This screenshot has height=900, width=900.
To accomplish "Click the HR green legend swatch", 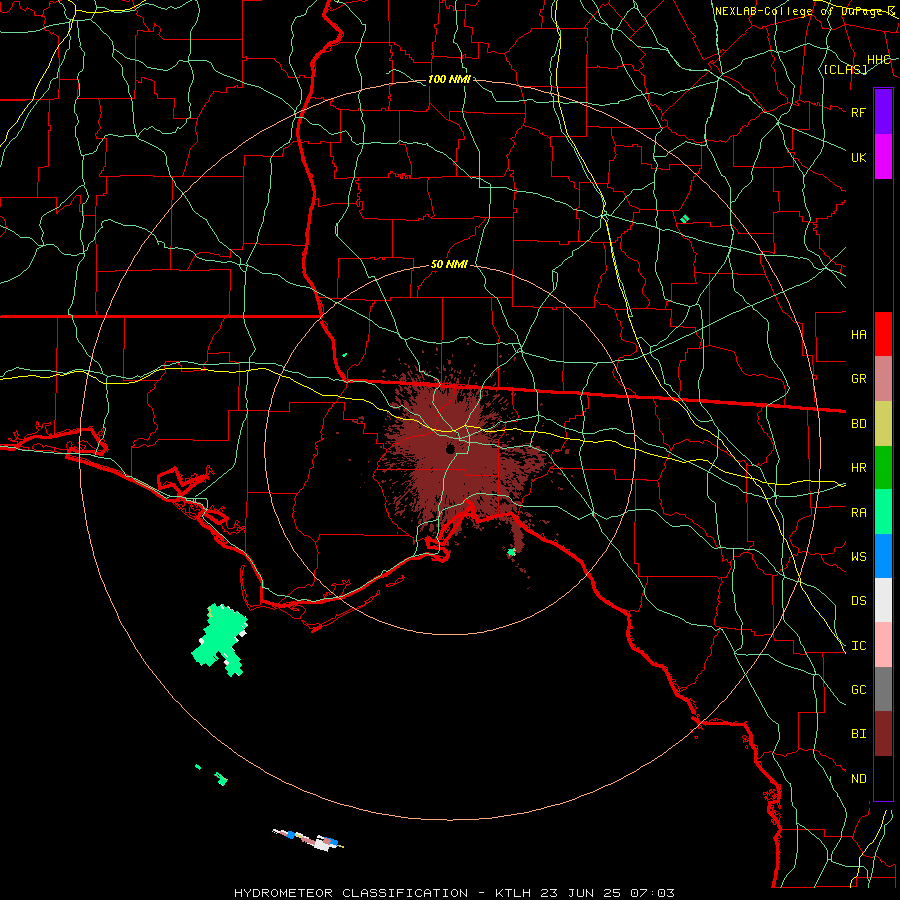I will 883,468.
